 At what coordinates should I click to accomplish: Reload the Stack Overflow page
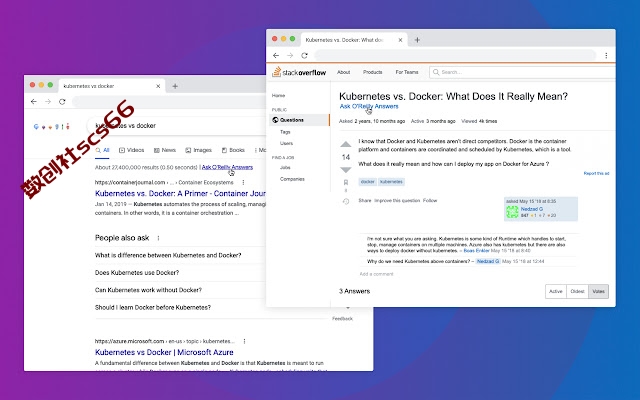click(x=304, y=56)
